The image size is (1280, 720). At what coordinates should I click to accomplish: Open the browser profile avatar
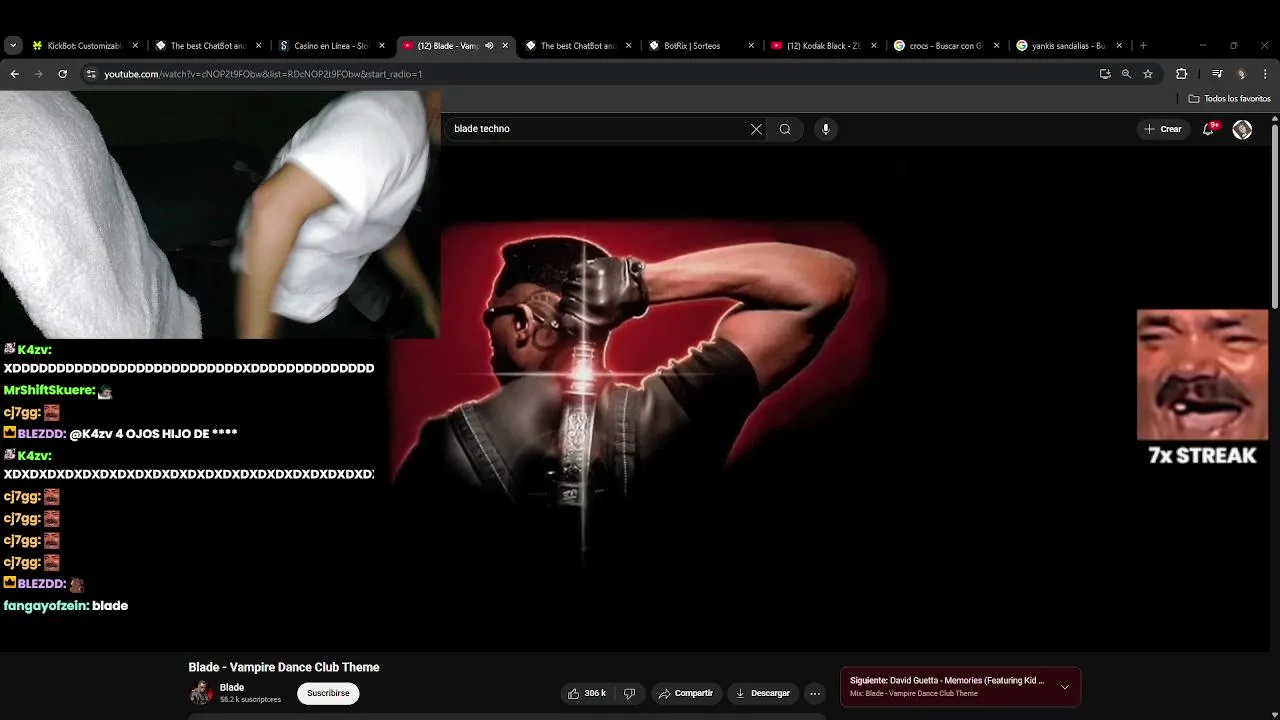click(x=1241, y=74)
